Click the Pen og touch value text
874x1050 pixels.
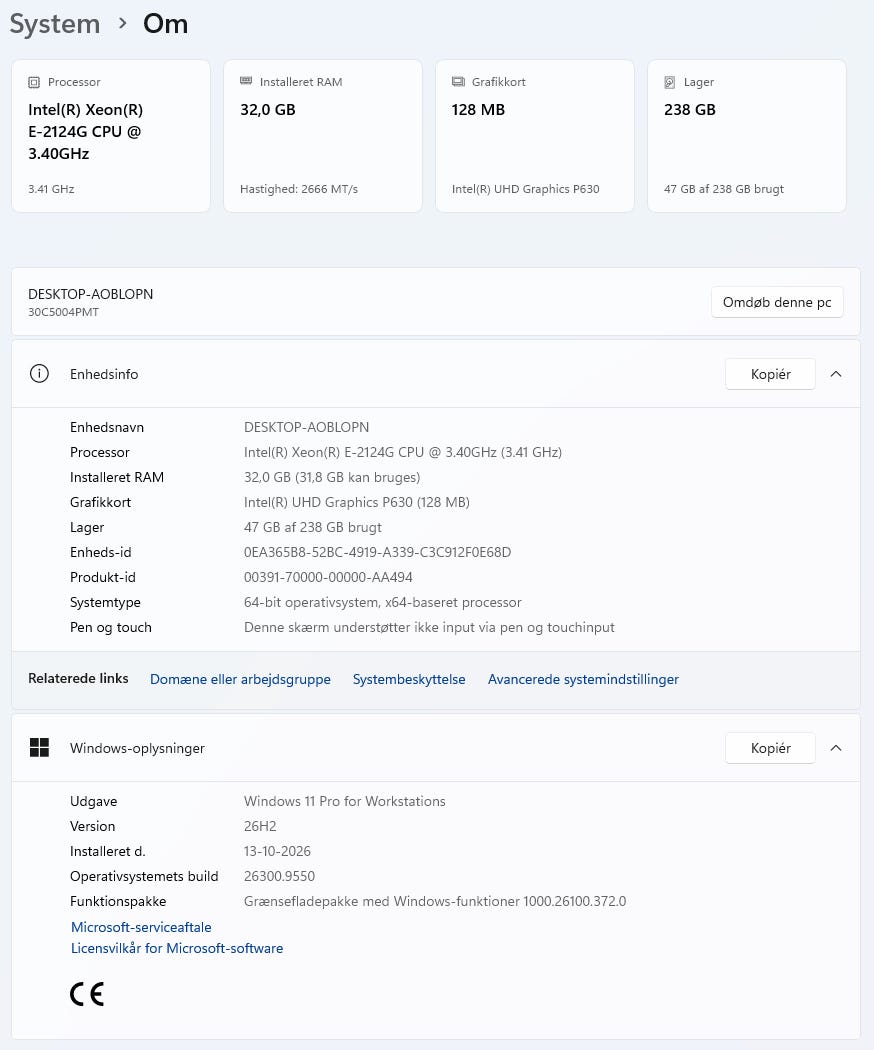click(x=429, y=627)
